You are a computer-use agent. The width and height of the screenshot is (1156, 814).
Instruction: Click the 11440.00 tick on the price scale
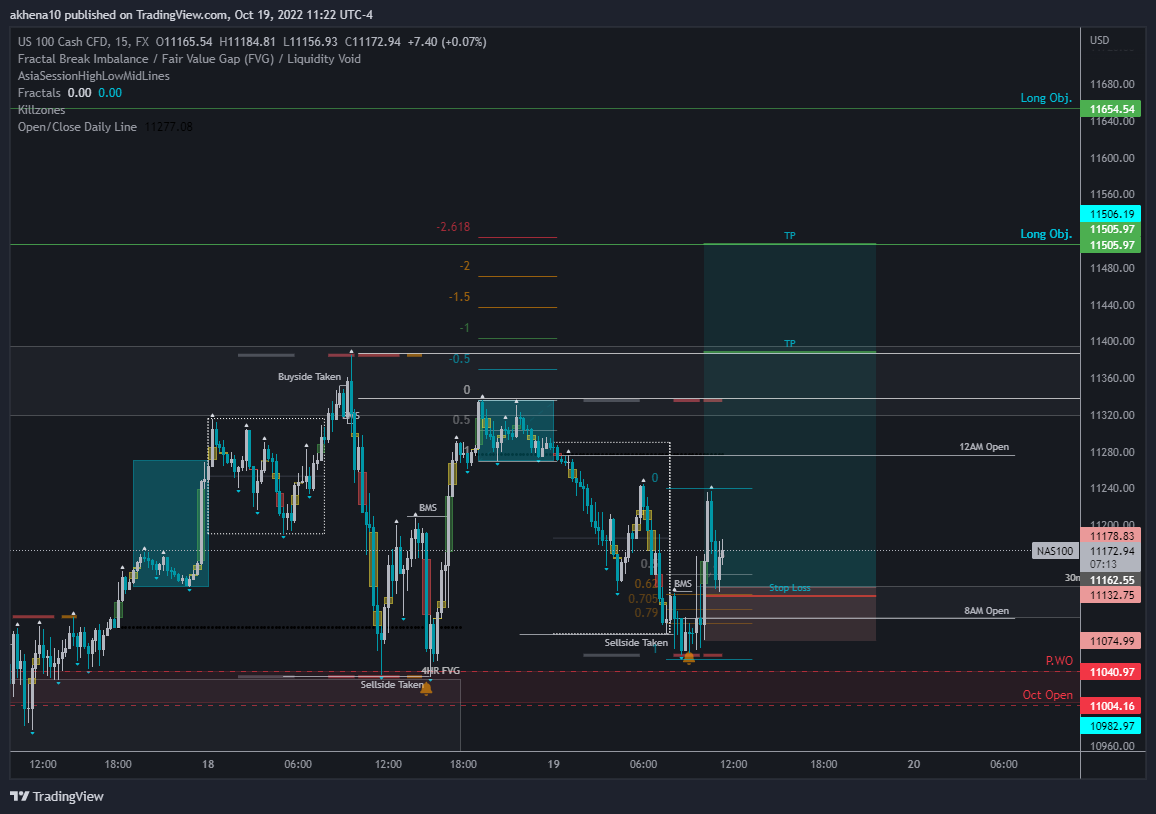pos(1112,305)
